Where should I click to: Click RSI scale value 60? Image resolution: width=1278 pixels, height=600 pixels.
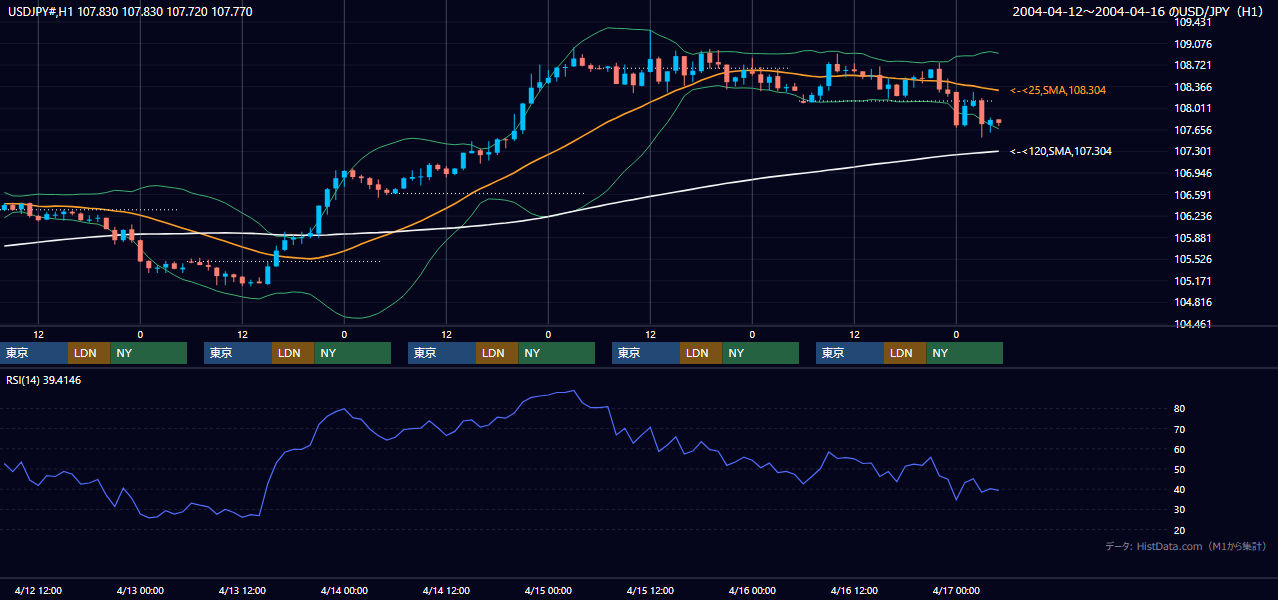click(x=1180, y=449)
